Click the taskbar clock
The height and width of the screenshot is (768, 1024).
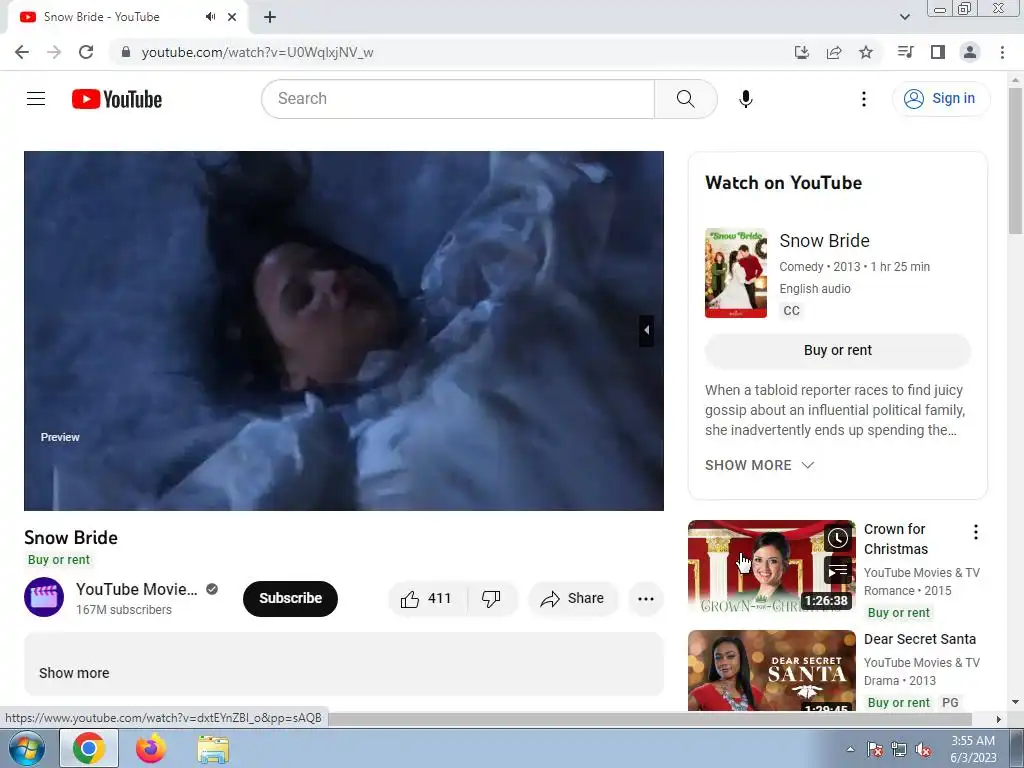pos(973,749)
